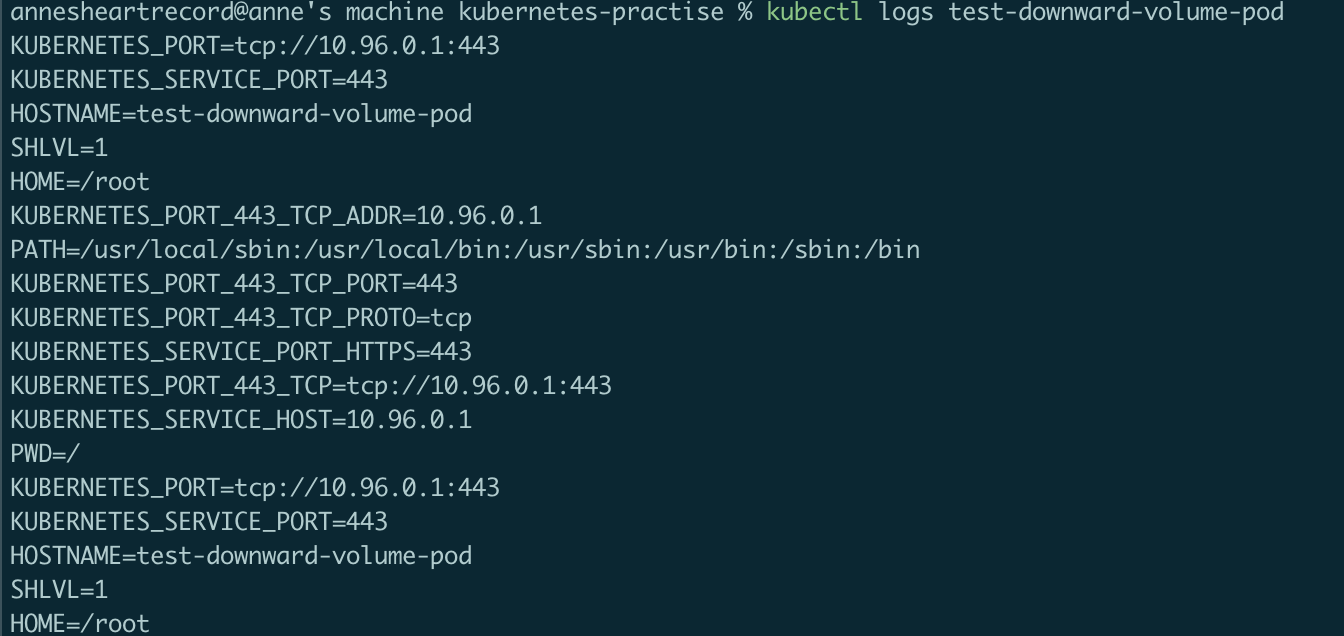
Task: Click the PWD=/ output line
Action: pos(45,454)
